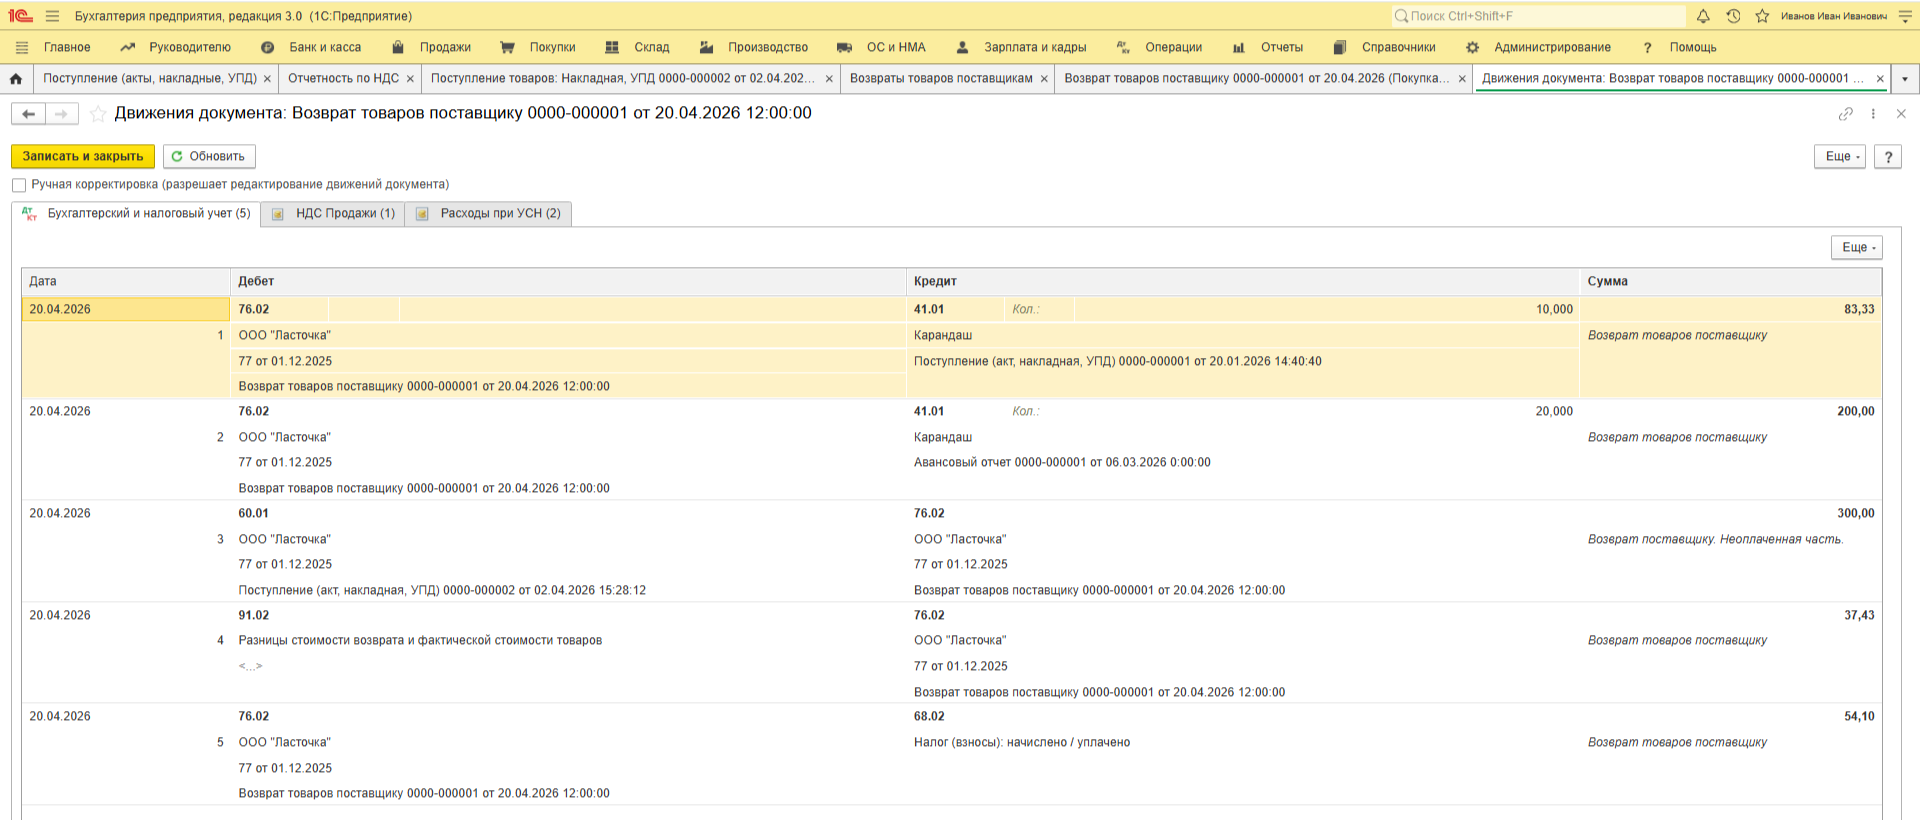Open main hamburger menu icon
Viewport: 1920px width, 820px height.
point(53,16)
